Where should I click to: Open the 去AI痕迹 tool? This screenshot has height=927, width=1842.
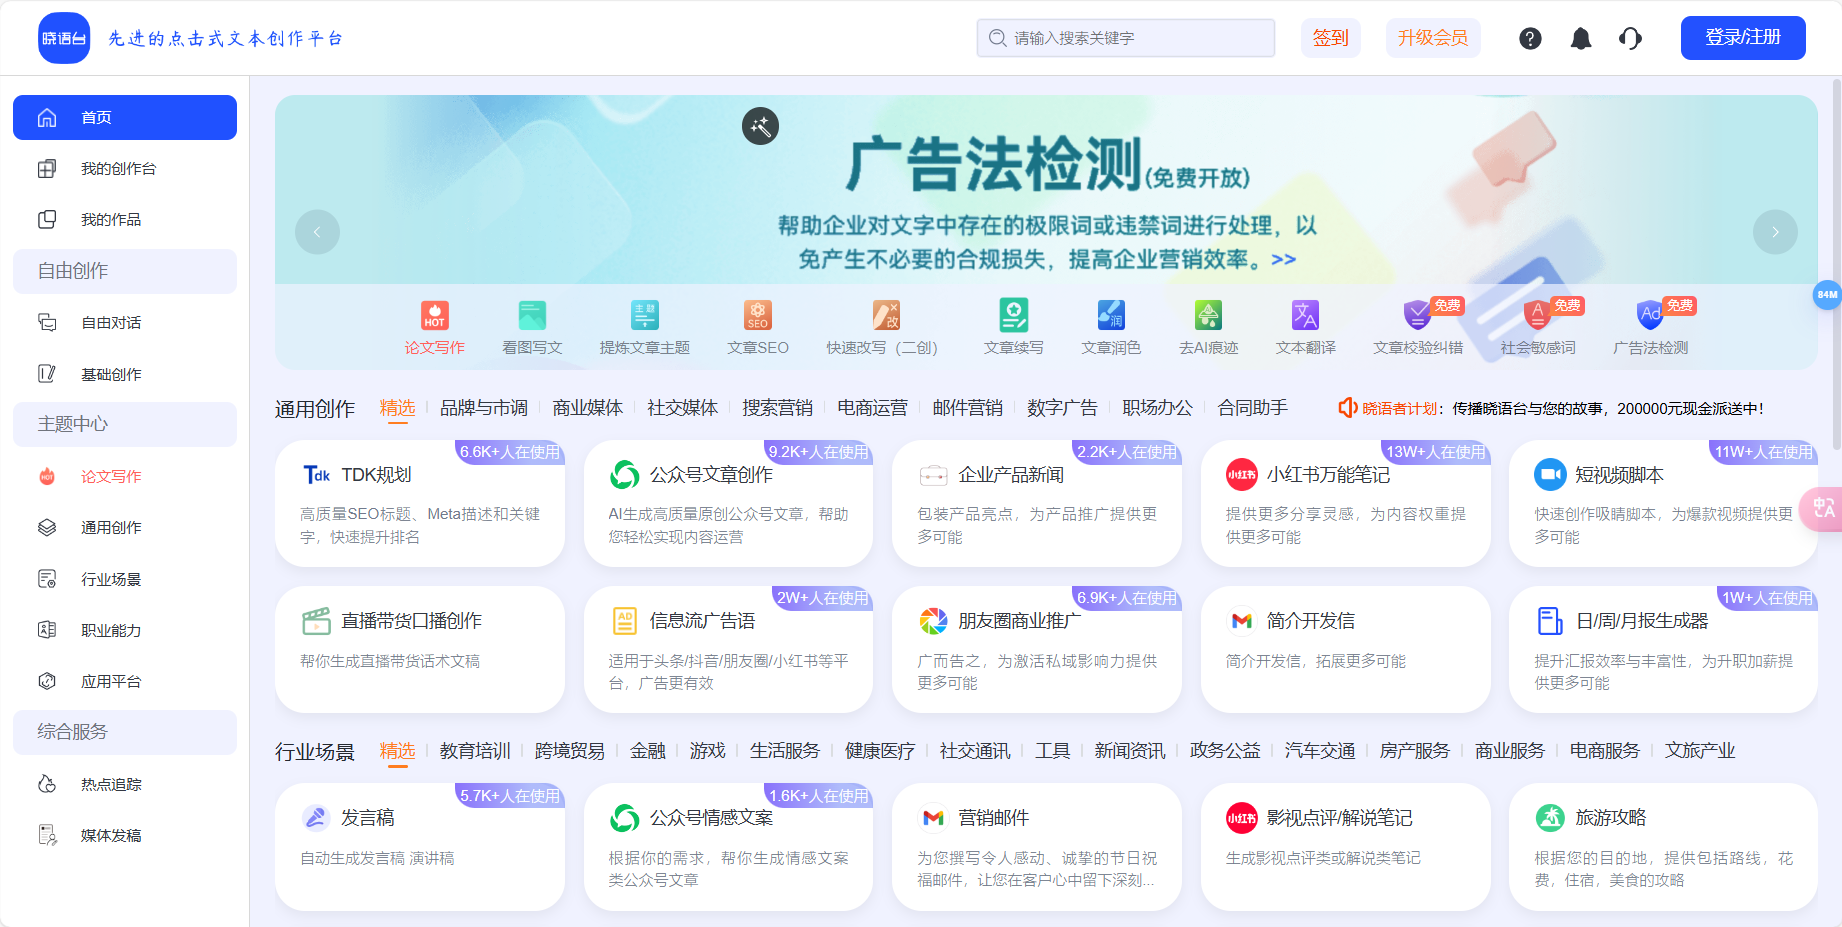coord(1207,316)
